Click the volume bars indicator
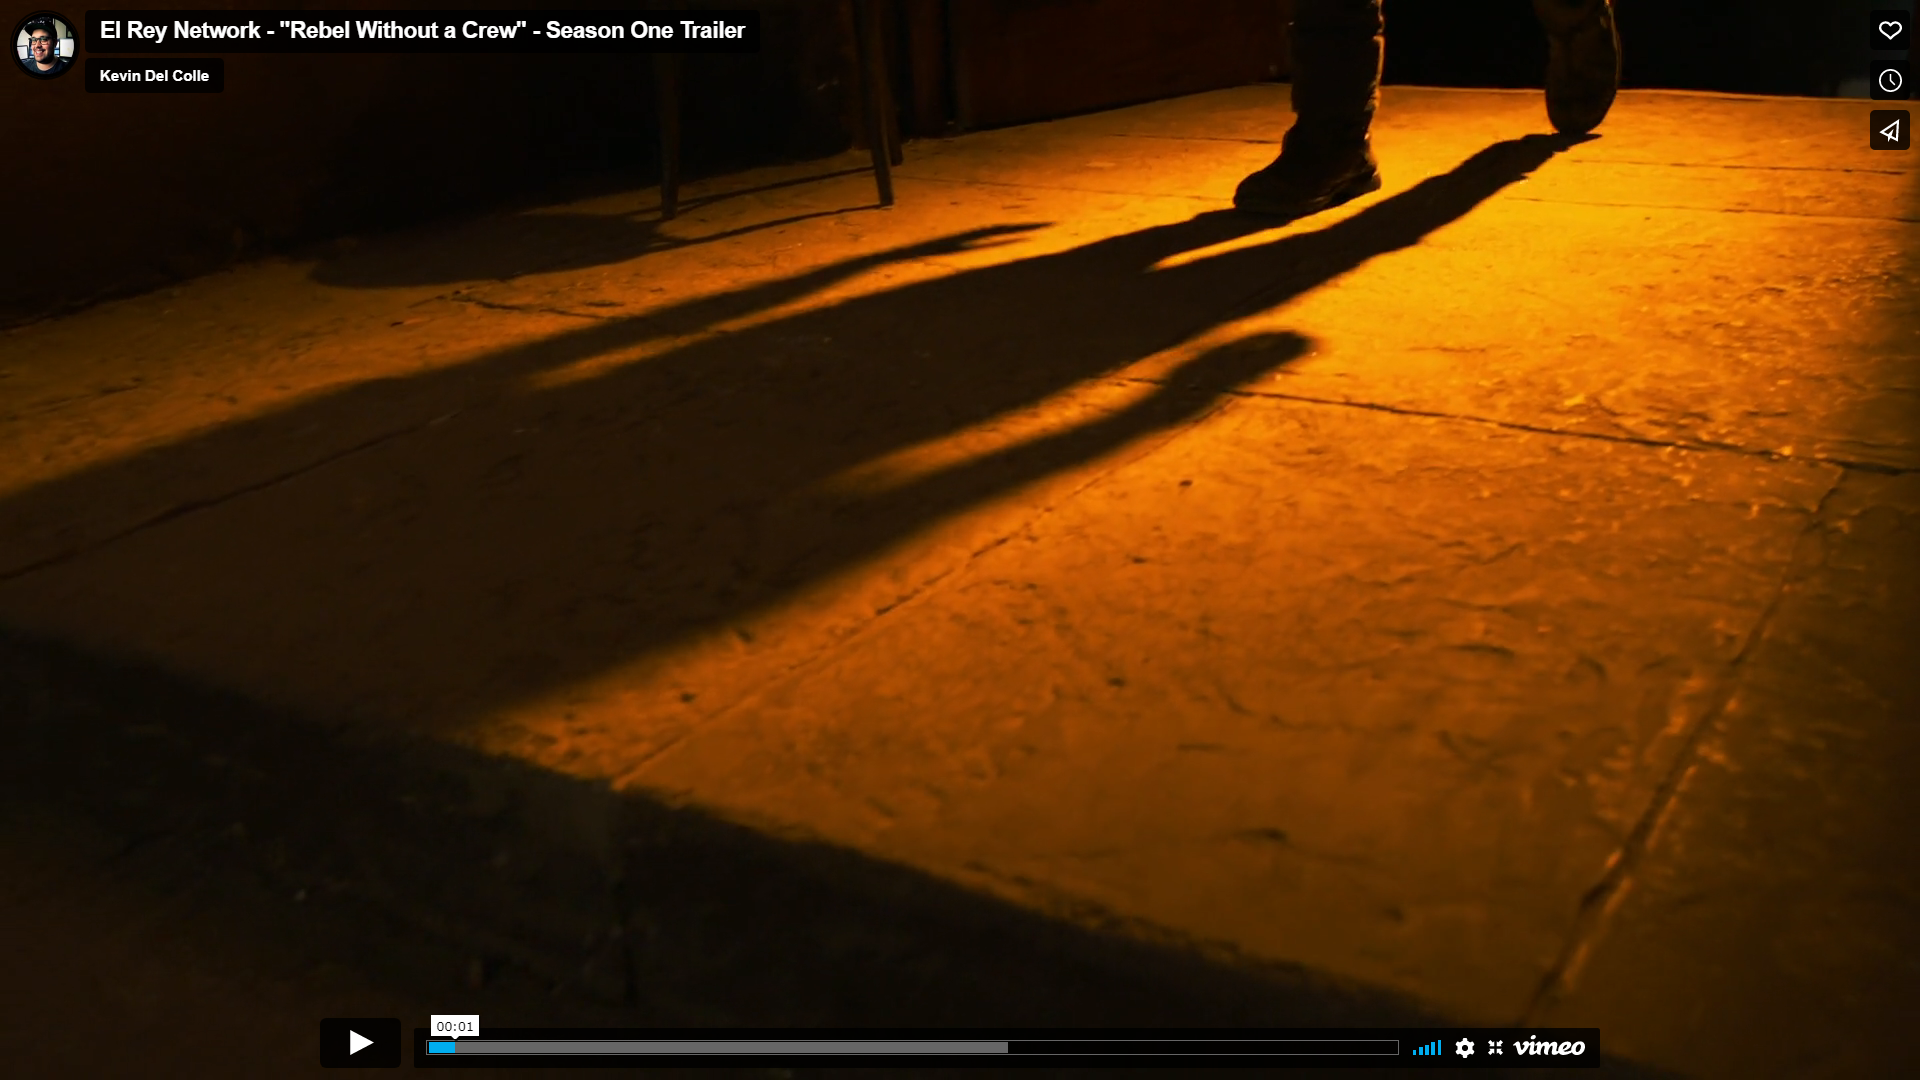This screenshot has height=1080, width=1920. click(1427, 1048)
